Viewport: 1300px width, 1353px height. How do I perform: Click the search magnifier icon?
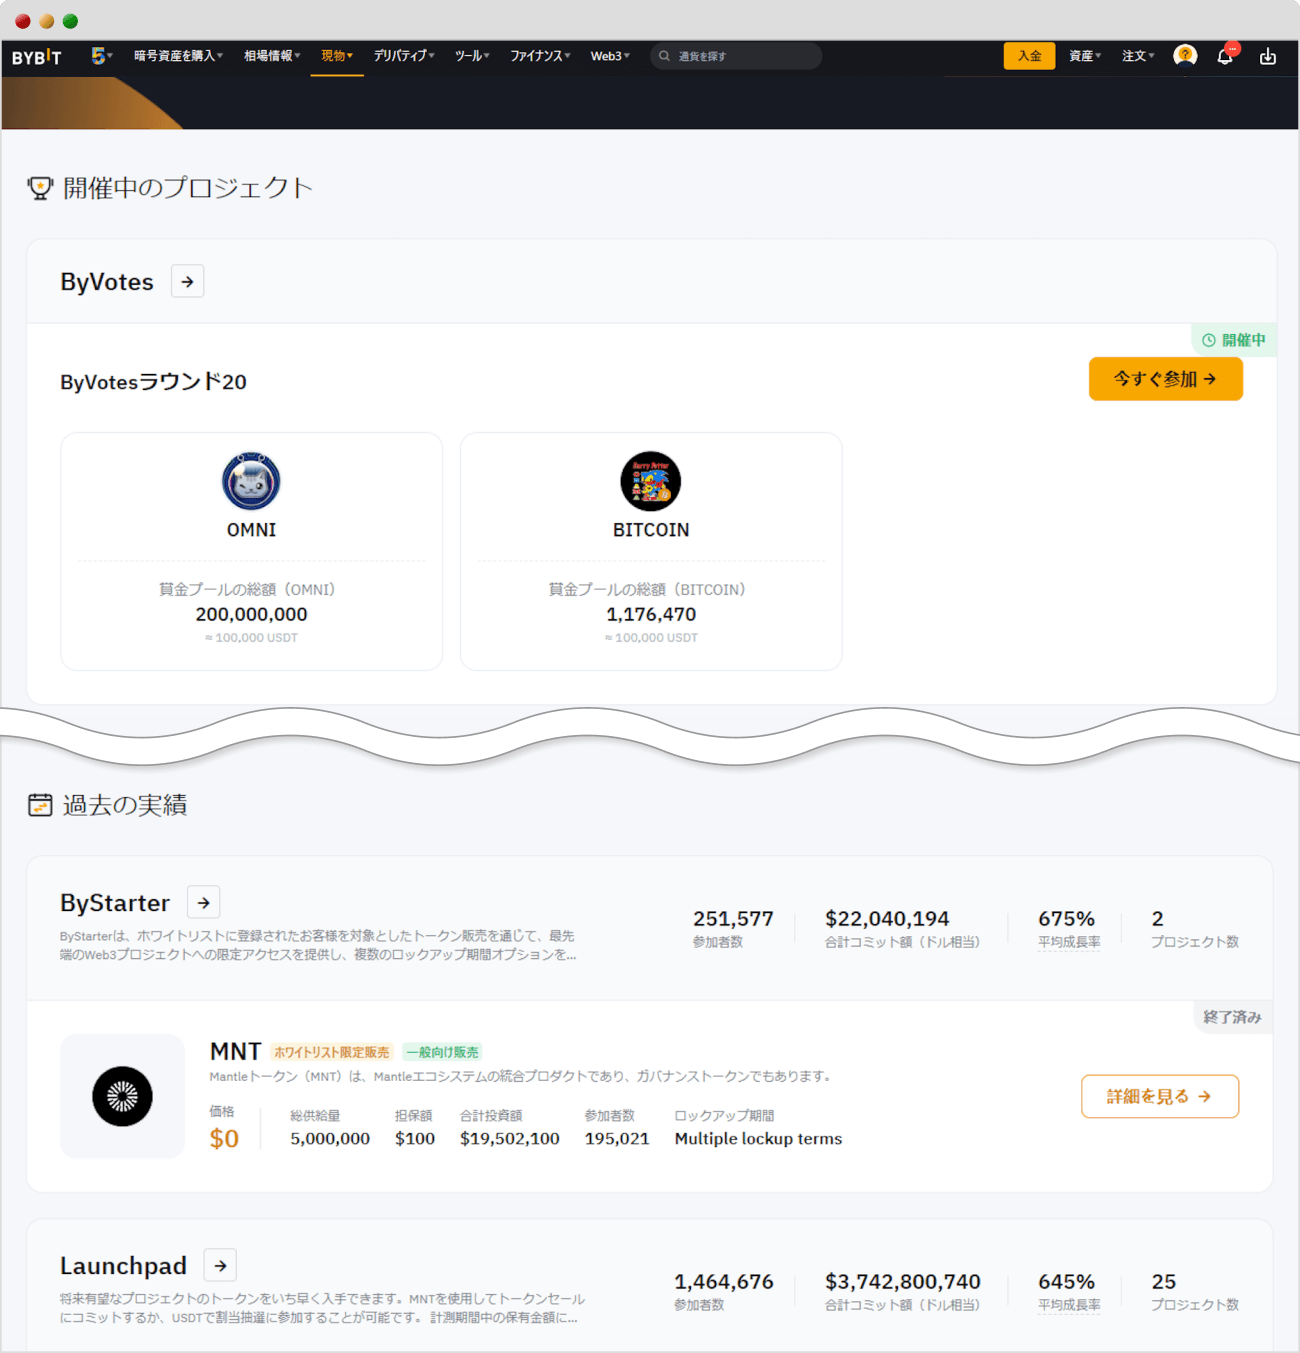[x=664, y=56]
